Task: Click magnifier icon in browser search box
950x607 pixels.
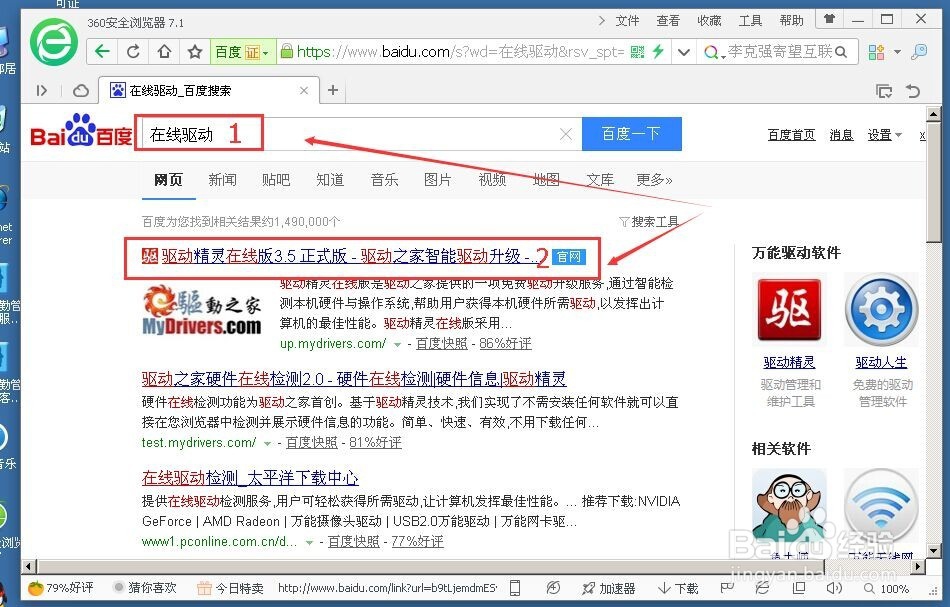Action: point(840,52)
